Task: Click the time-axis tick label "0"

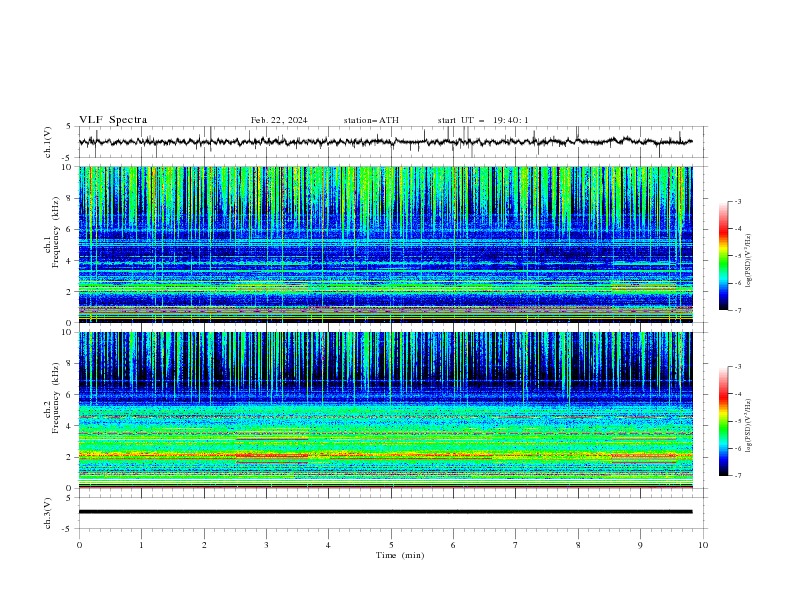Action: 79,545
